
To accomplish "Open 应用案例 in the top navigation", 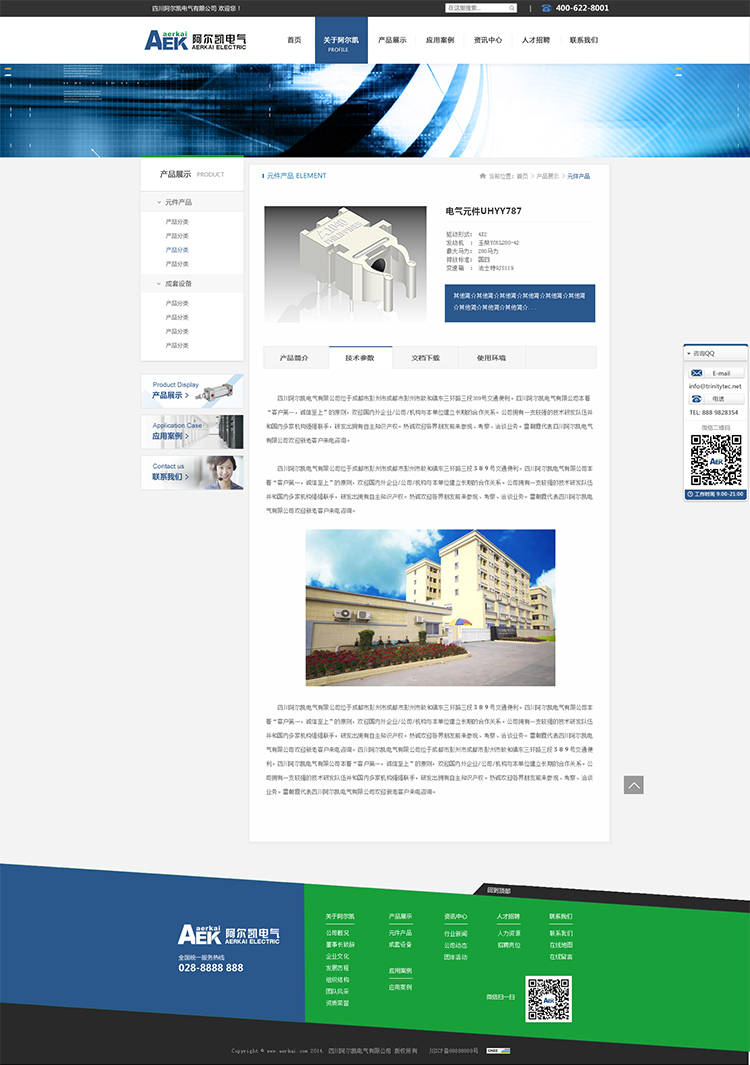I will coord(439,40).
